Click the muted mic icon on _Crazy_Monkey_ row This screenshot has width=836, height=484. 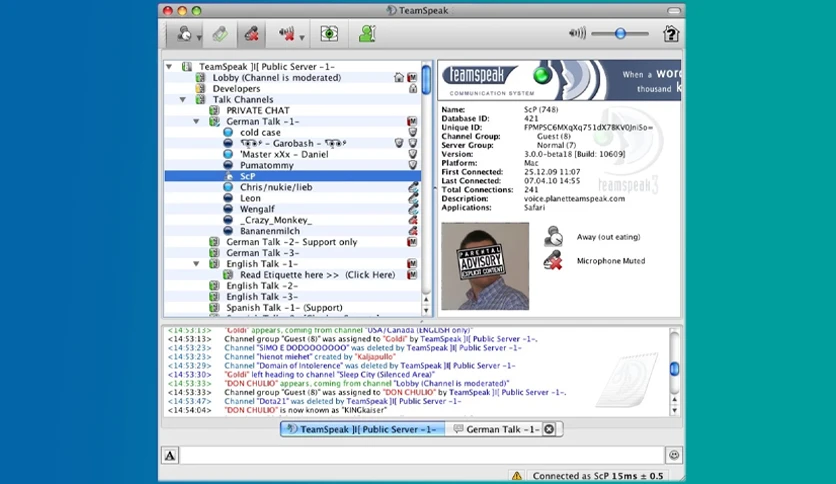click(x=413, y=220)
